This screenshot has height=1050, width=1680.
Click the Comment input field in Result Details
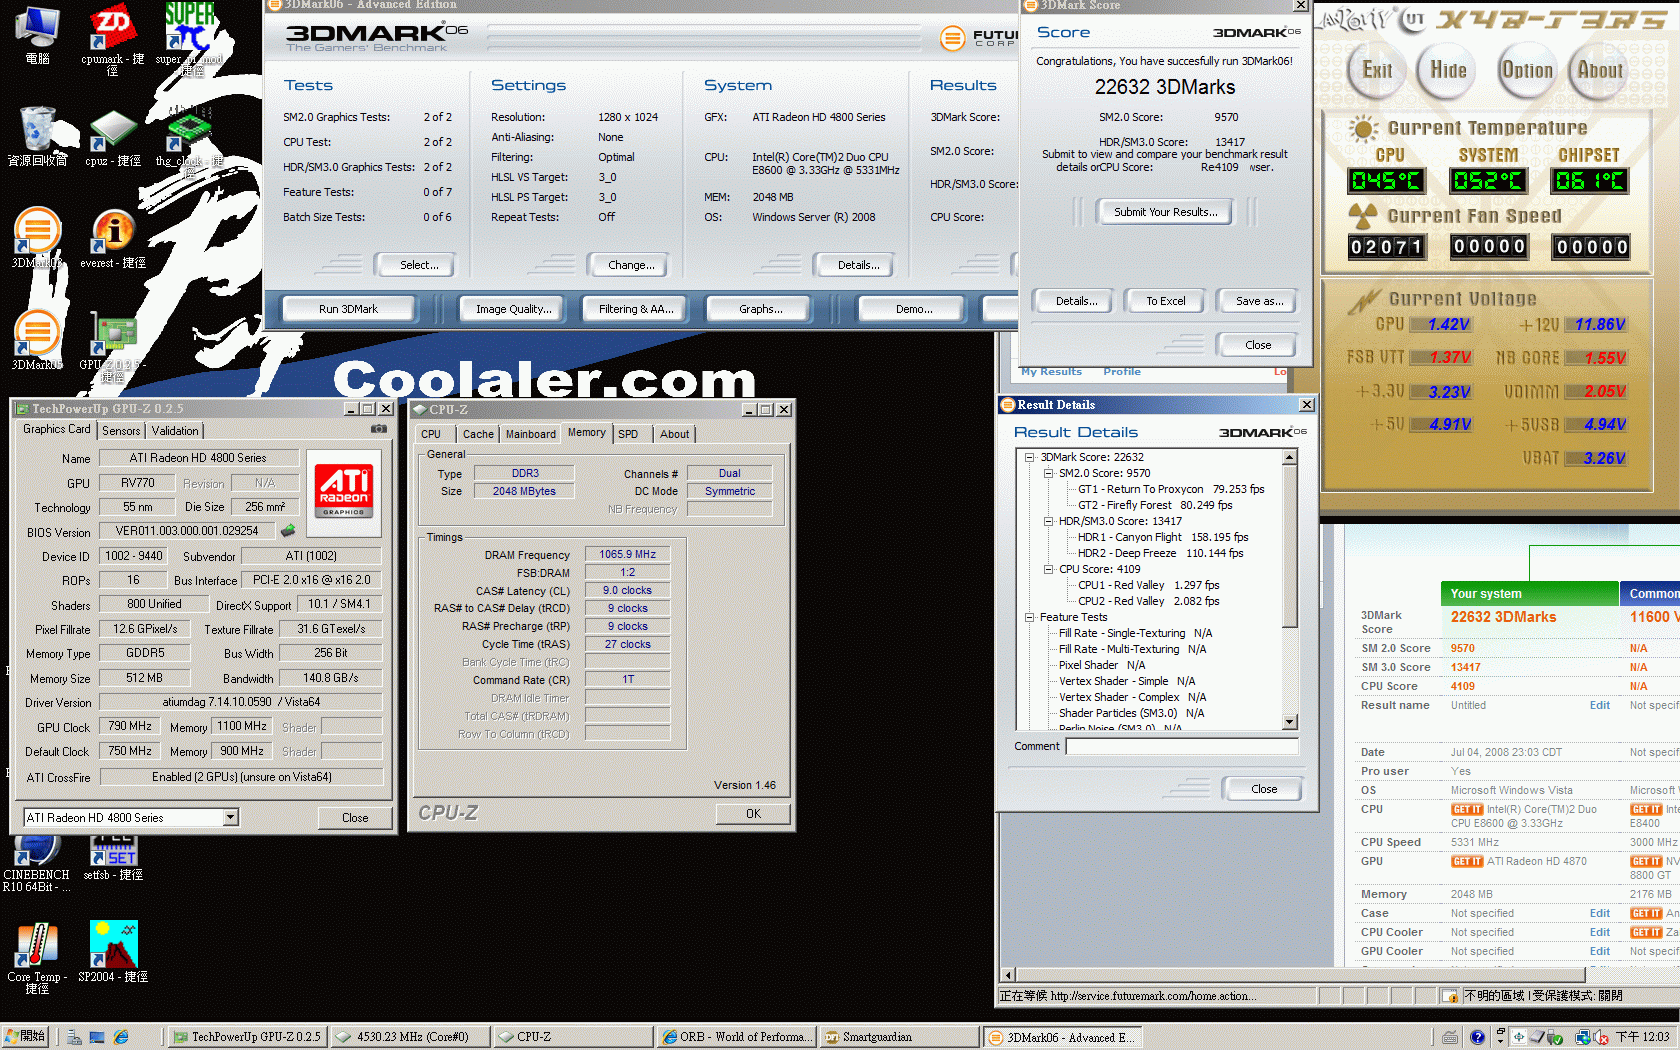(1182, 746)
